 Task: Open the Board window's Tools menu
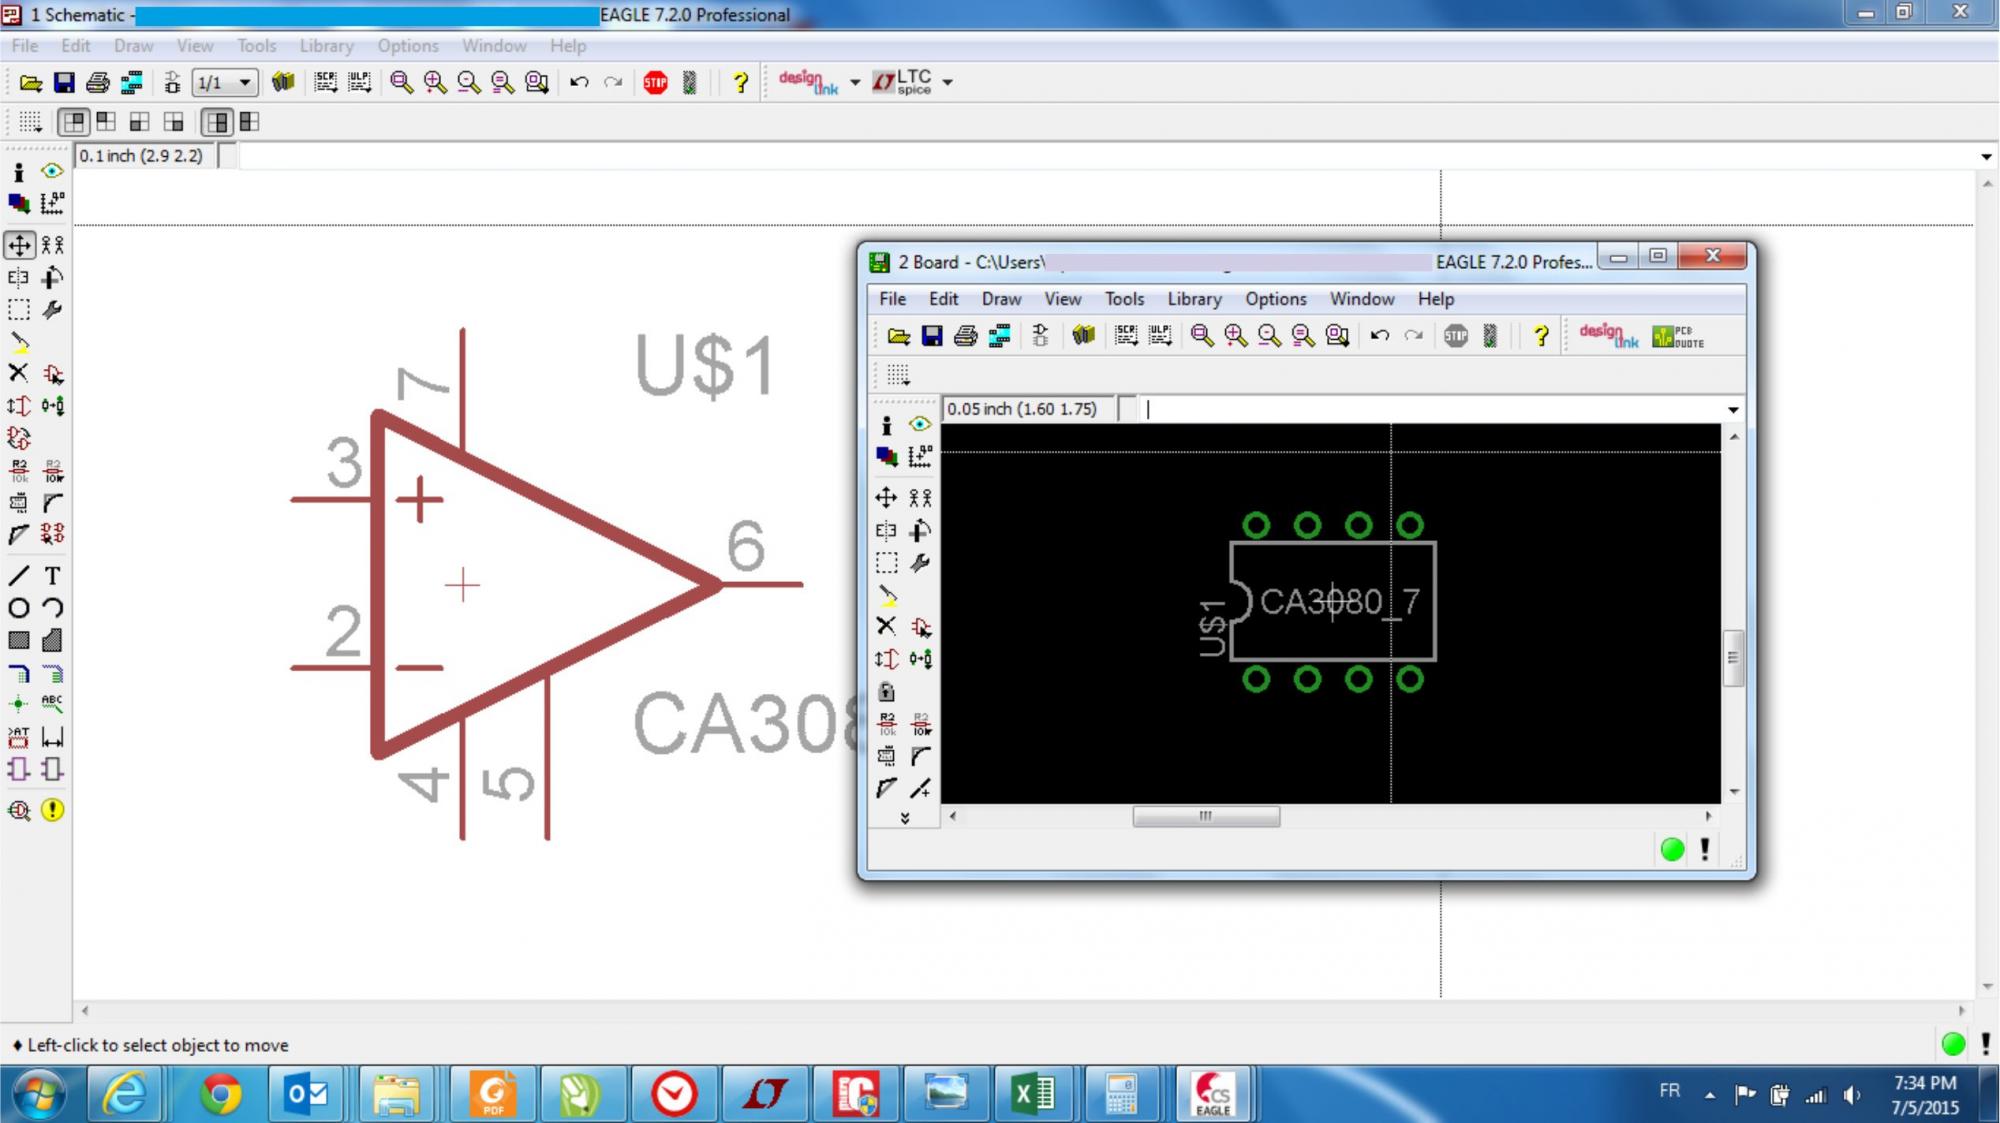pyautogui.click(x=1124, y=299)
